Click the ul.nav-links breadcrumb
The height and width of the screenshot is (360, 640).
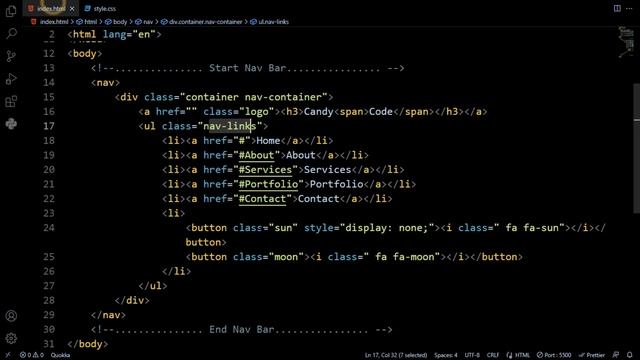(269, 22)
